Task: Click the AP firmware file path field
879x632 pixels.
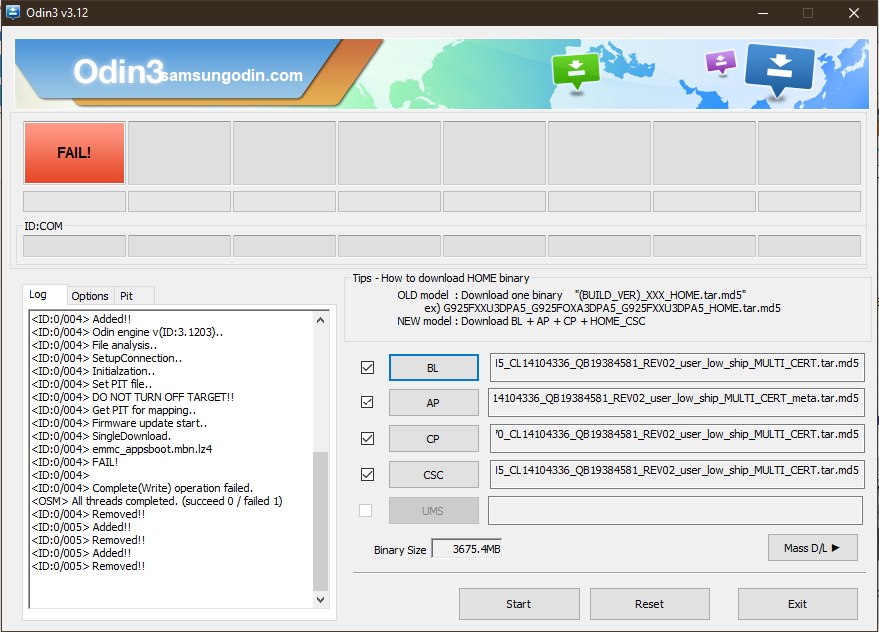Action: [x=676, y=402]
